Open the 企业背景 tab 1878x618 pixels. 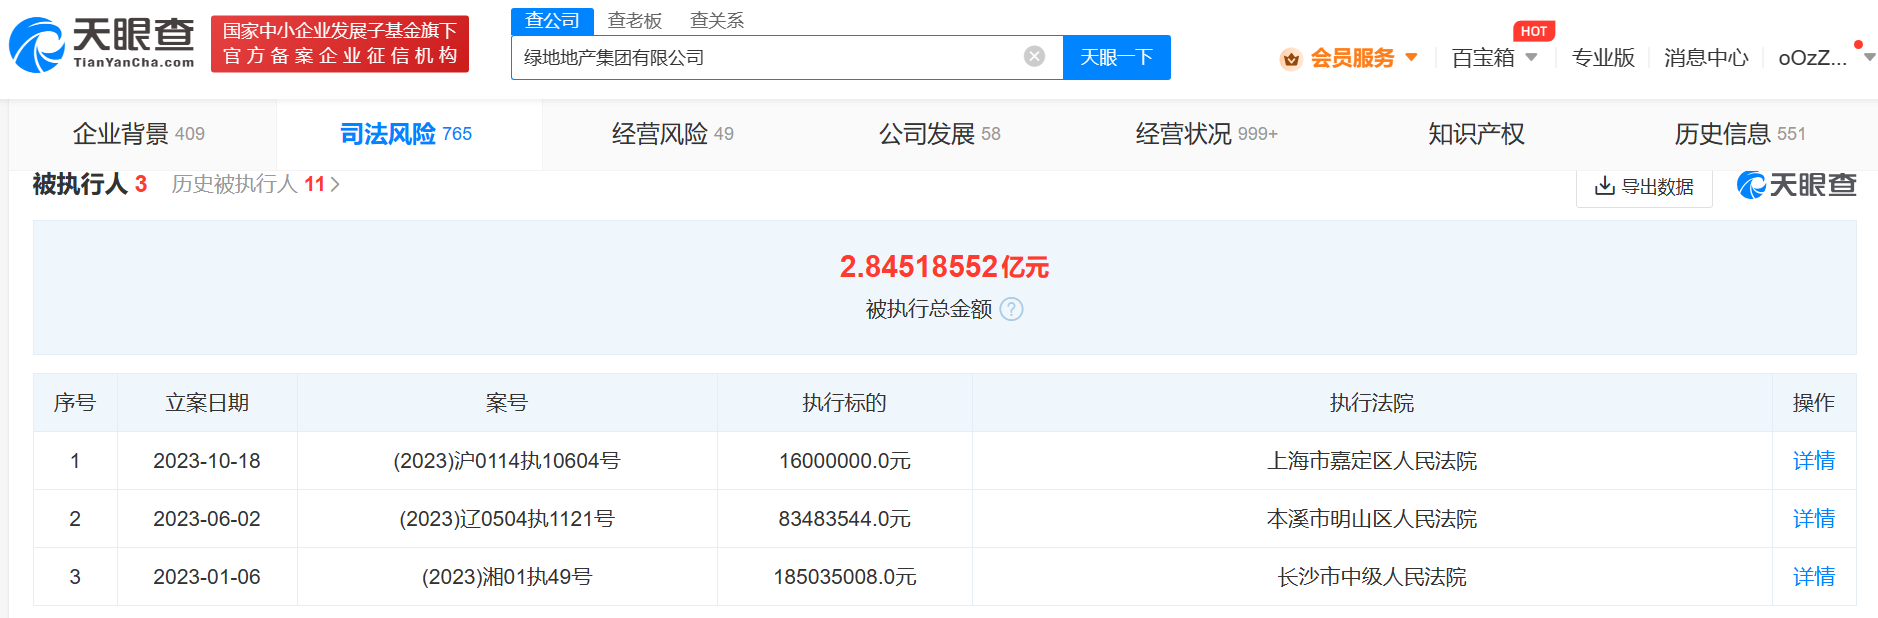click(139, 134)
